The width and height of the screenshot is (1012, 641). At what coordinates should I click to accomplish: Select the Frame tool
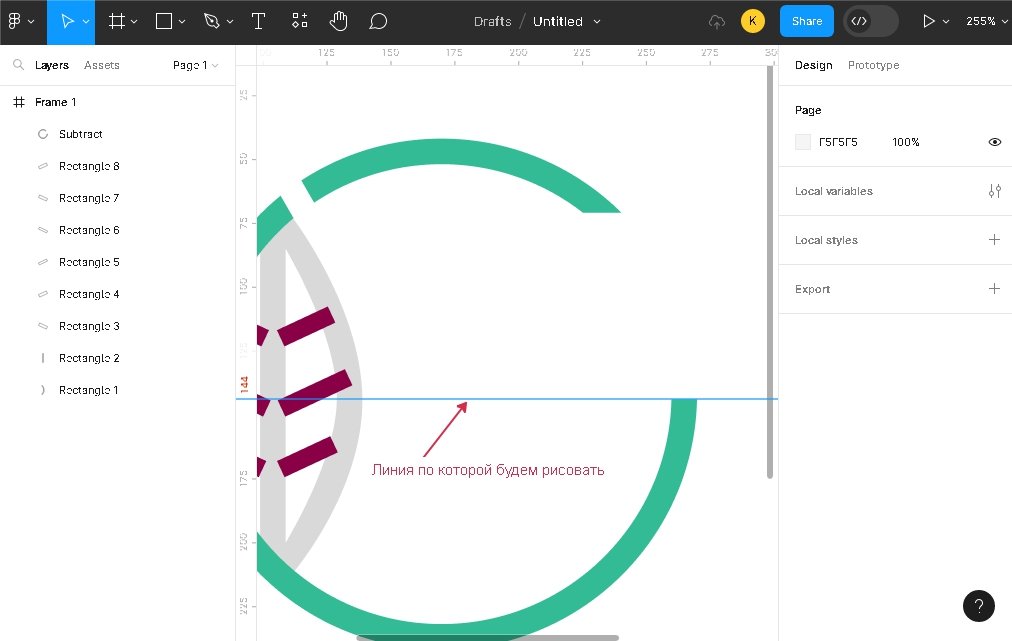coord(117,21)
